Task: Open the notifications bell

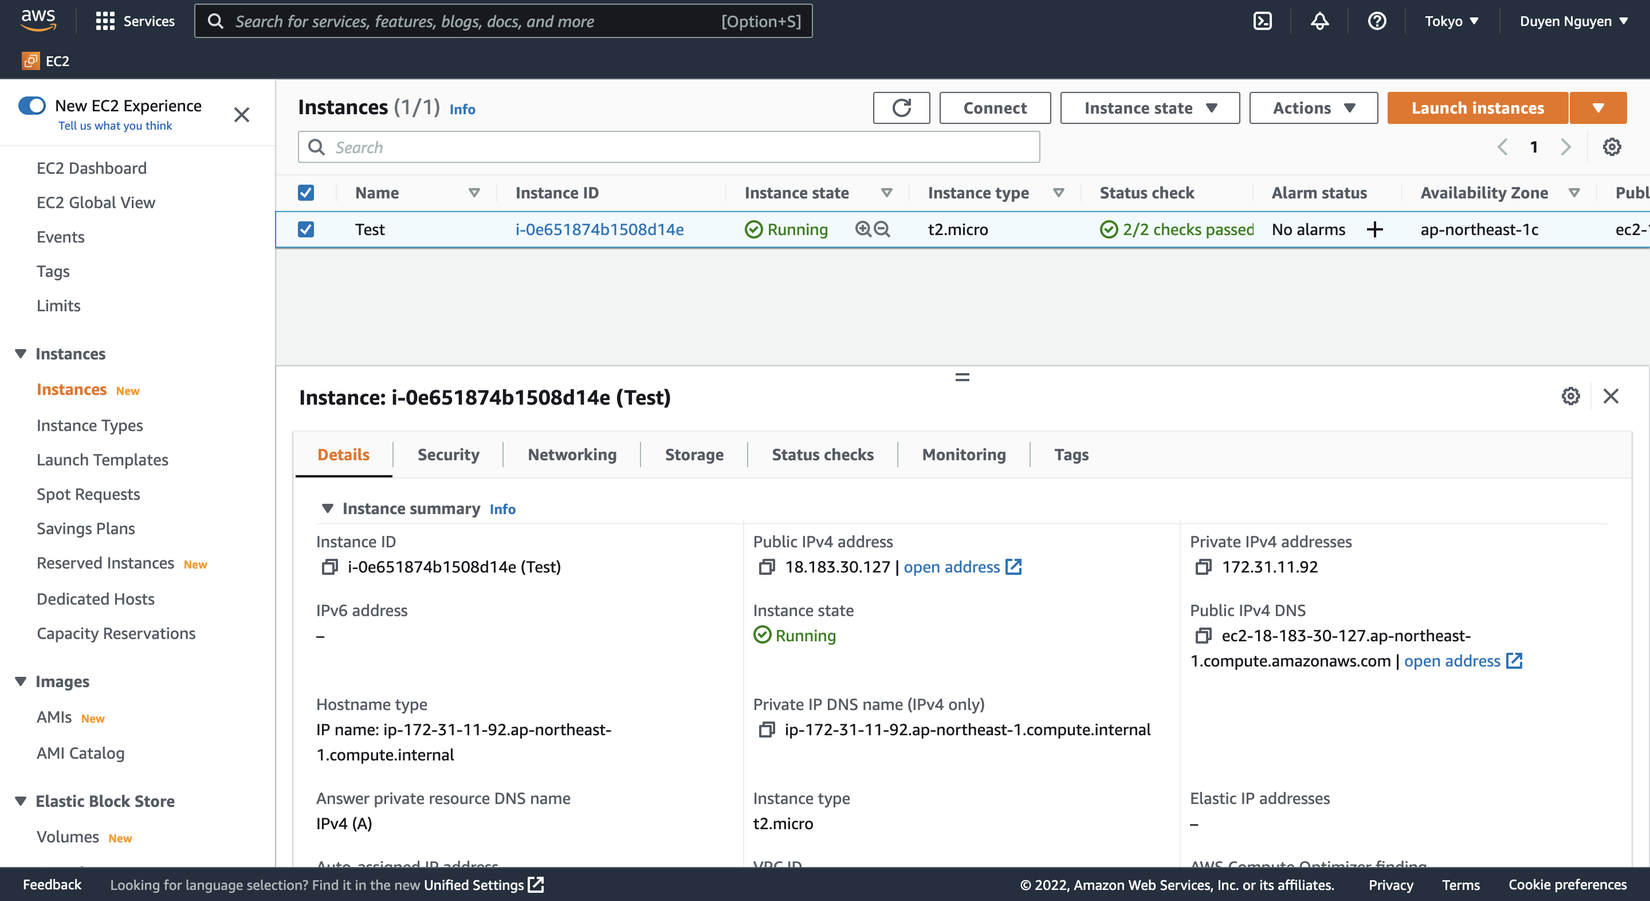Action: 1320,21
